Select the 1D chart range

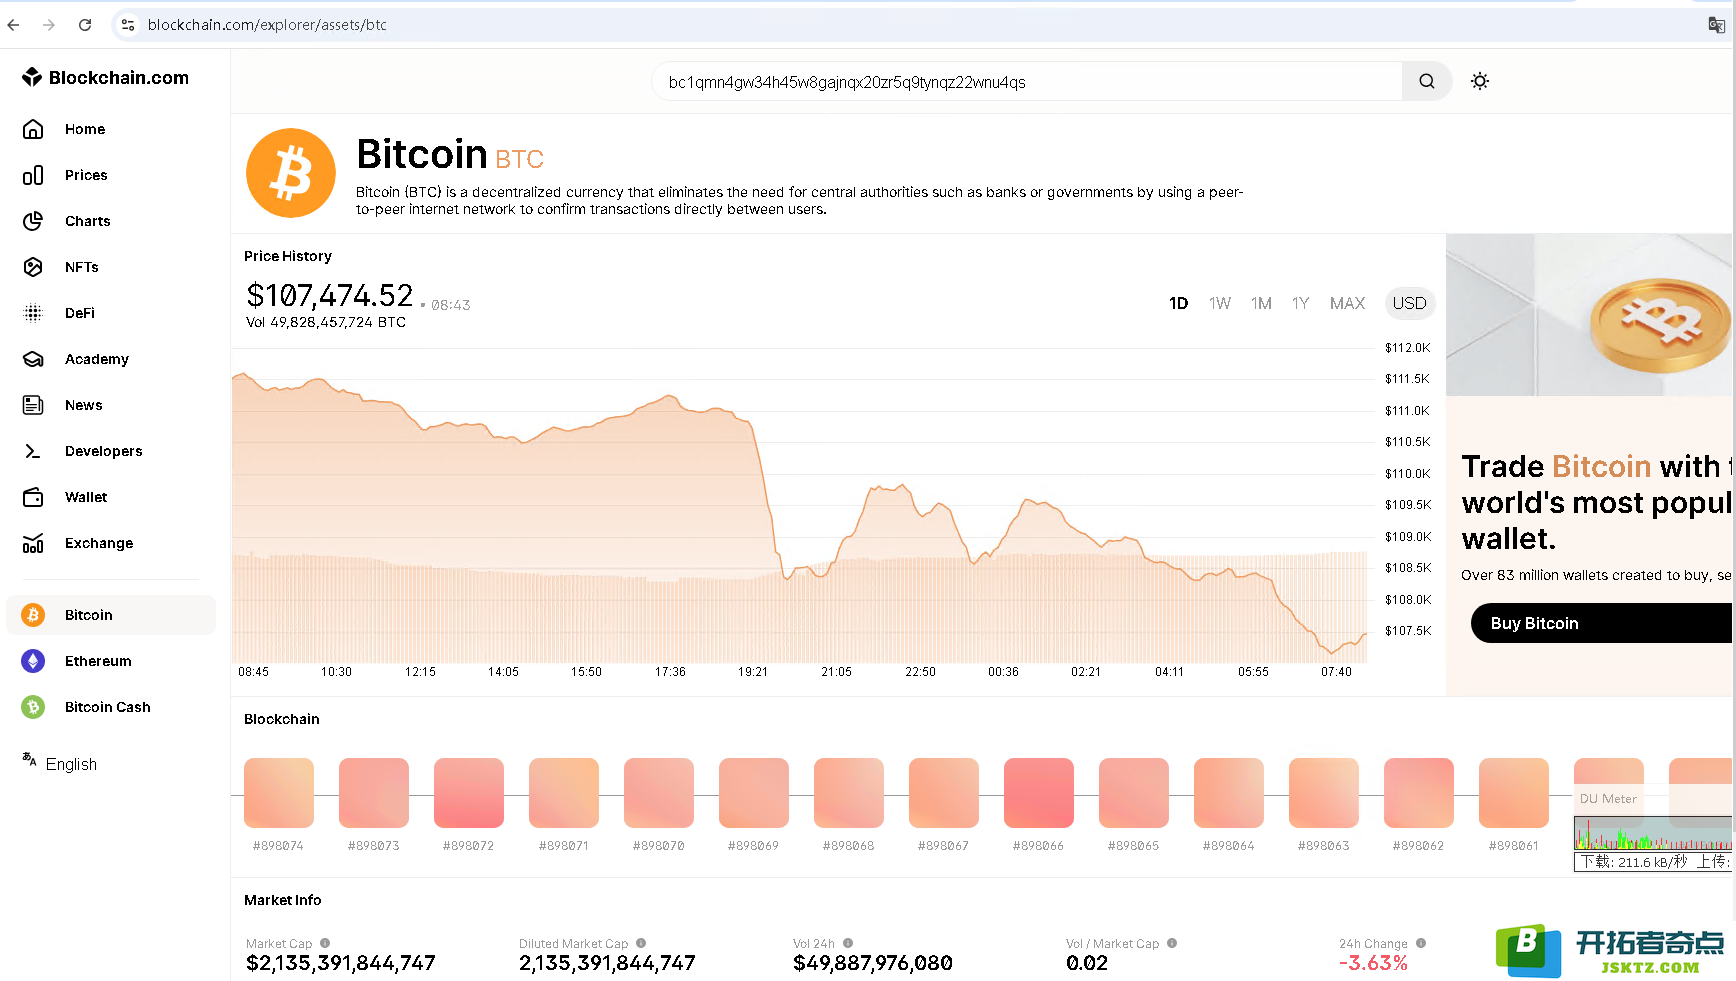click(x=1179, y=303)
